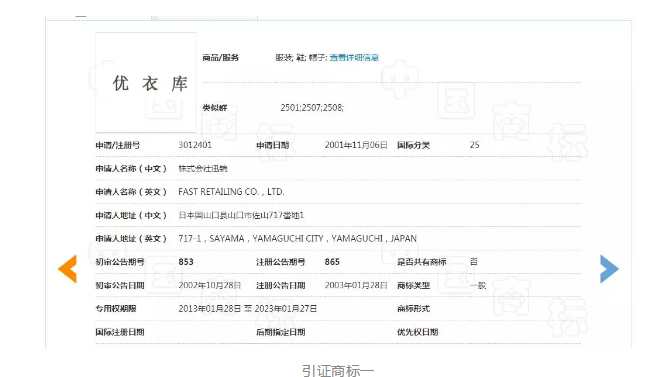This screenshot has height=377, width=665.
Task: Click the 后期指定日期 label
Action: click(280, 332)
